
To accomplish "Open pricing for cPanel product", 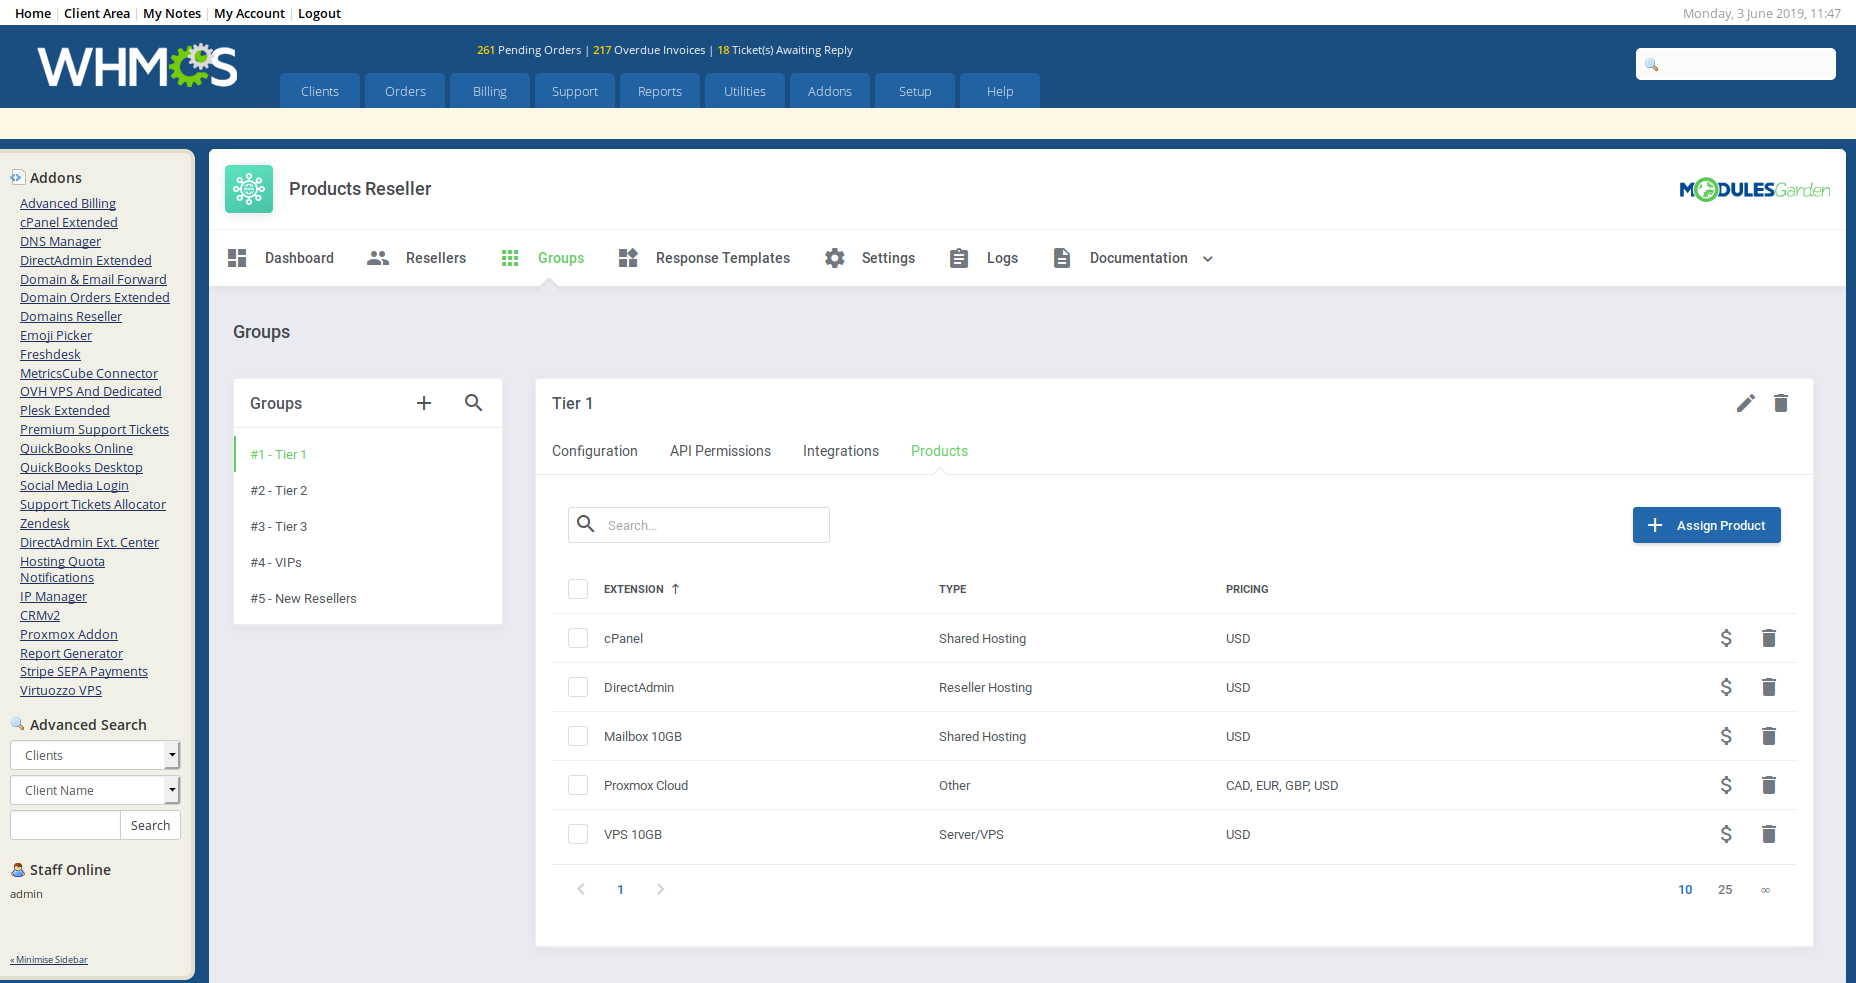I will tap(1726, 638).
